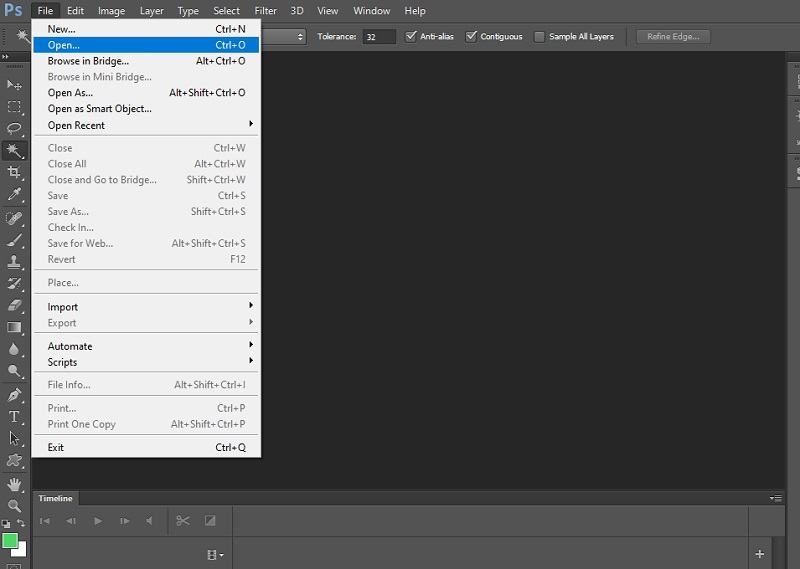Viewport: 800px width, 569px height.
Task: Choose Browse in Bridge...
Action: click(146, 61)
